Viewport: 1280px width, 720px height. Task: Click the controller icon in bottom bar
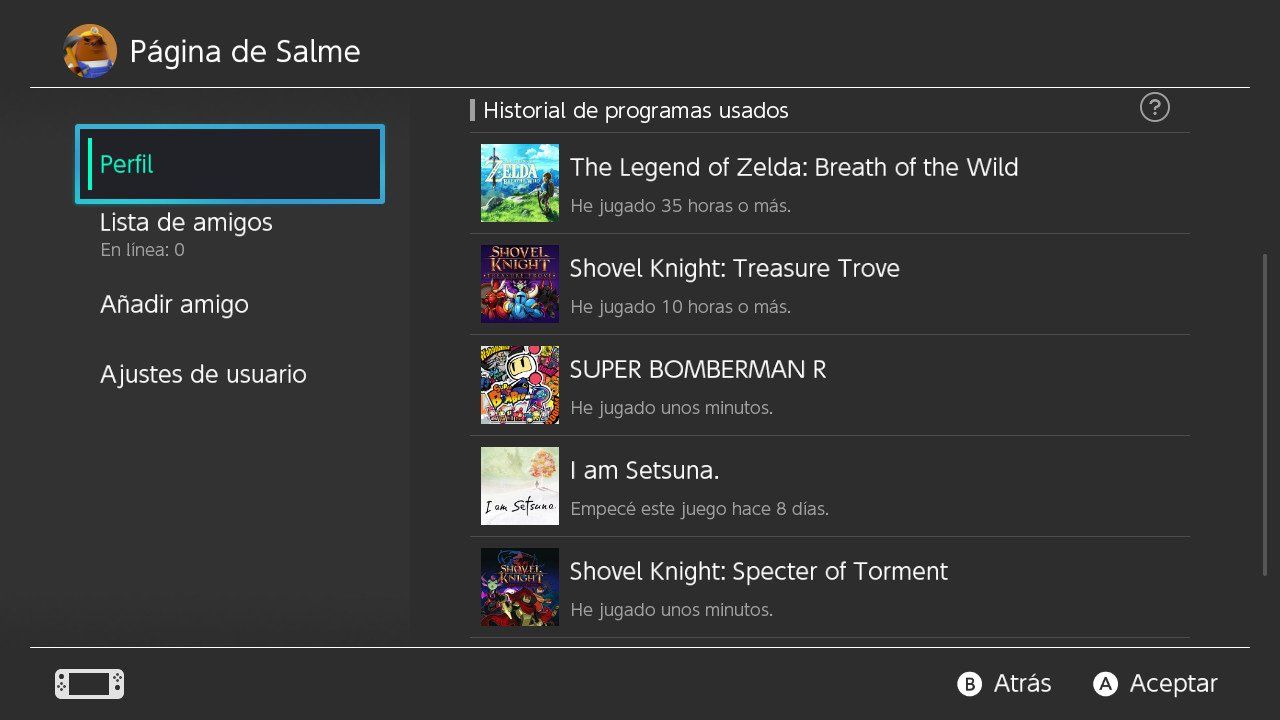click(88, 683)
